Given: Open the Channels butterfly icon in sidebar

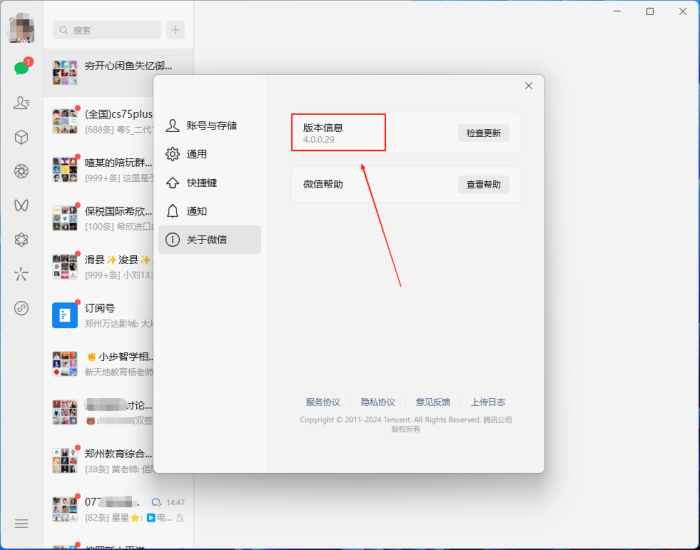Looking at the screenshot, I should tap(21, 205).
